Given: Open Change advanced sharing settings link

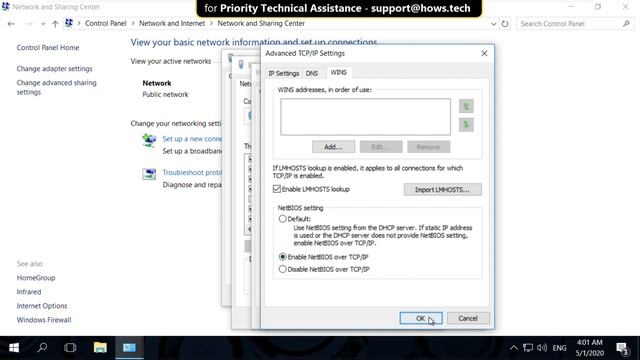Looking at the screenshot, I should [56, 87].
